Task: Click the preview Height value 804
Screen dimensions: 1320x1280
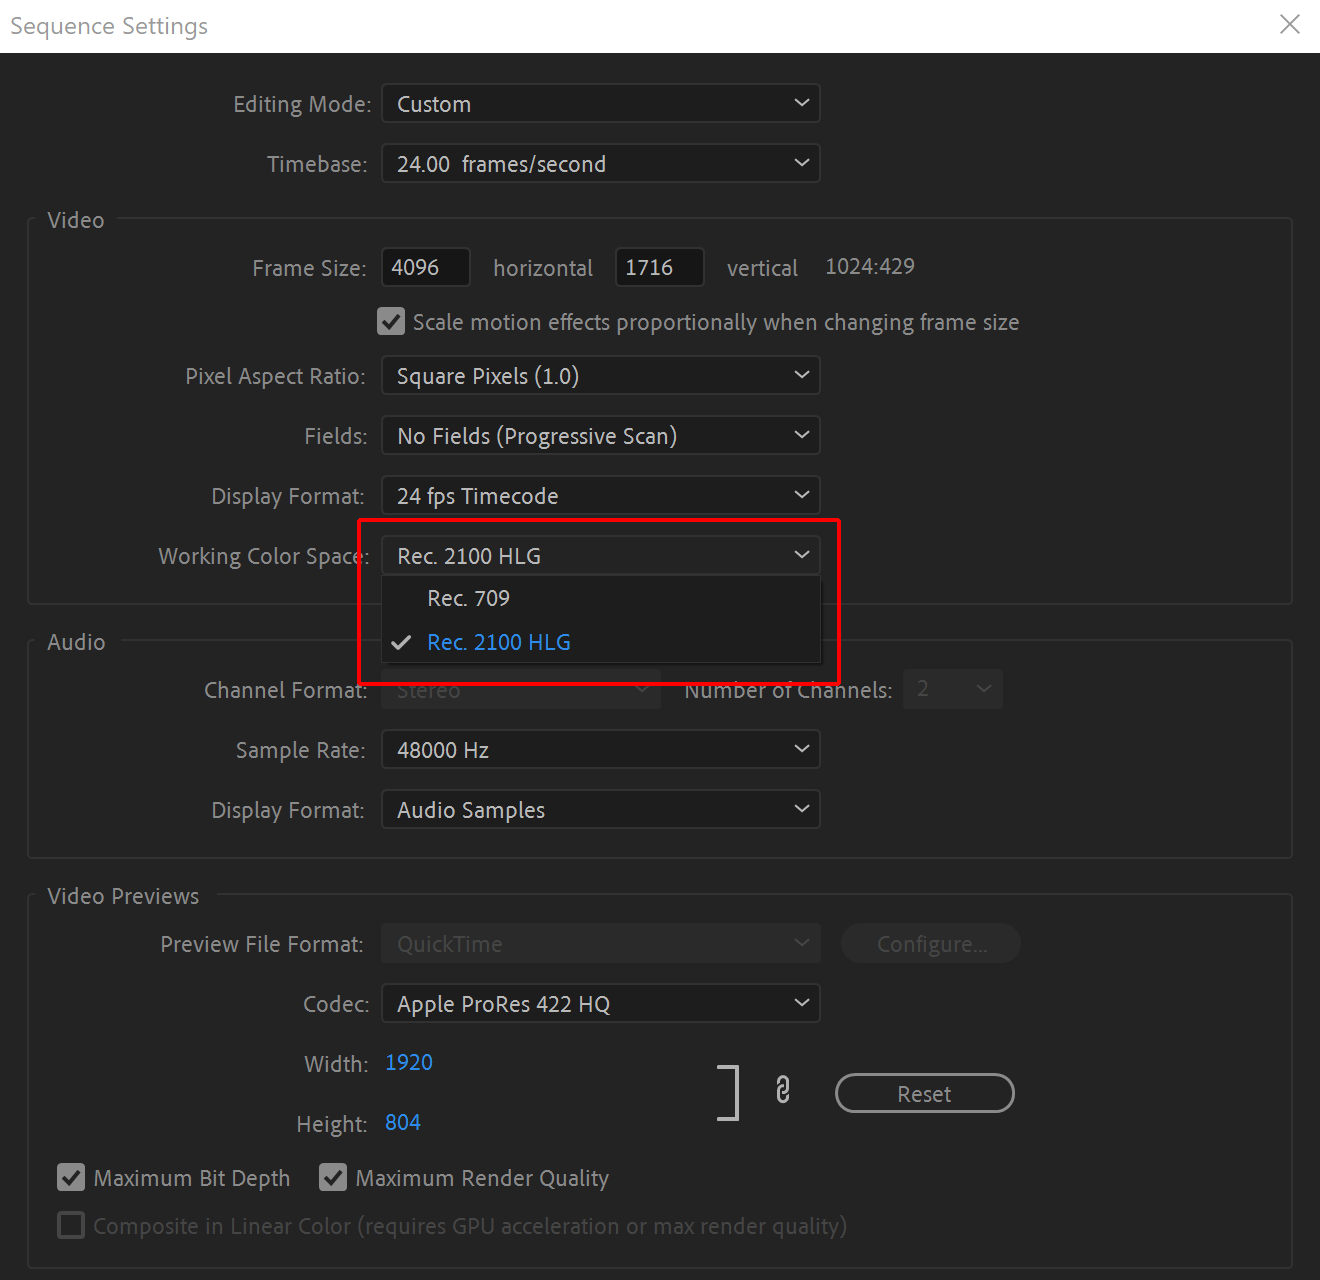Action: point(403,1123)
